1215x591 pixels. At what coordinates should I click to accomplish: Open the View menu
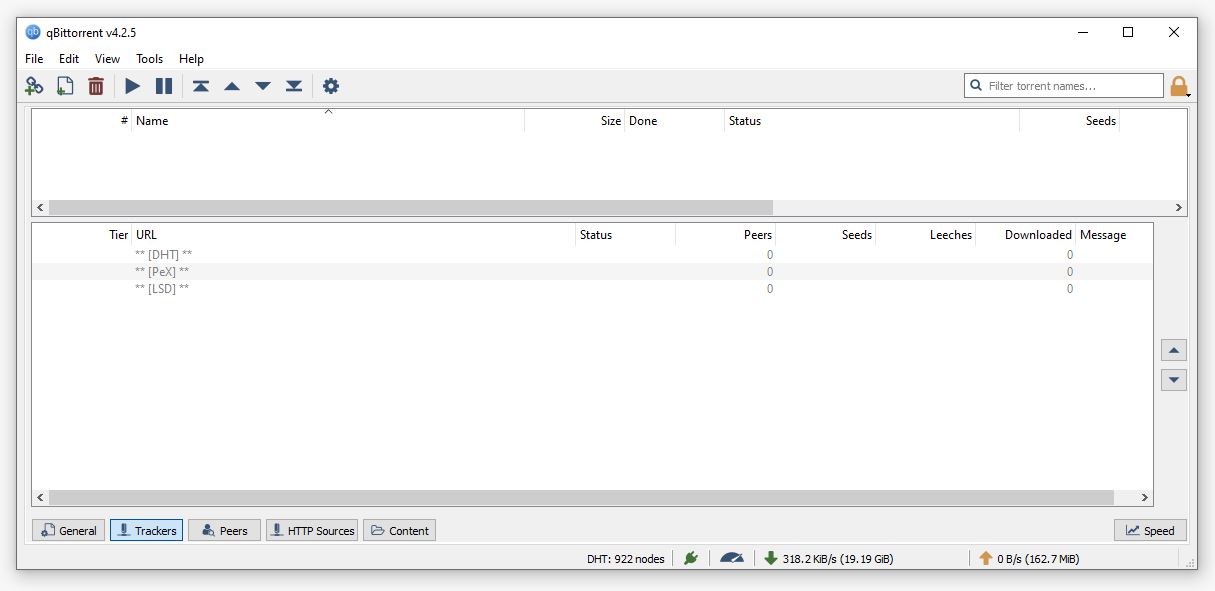pos(107,59)
